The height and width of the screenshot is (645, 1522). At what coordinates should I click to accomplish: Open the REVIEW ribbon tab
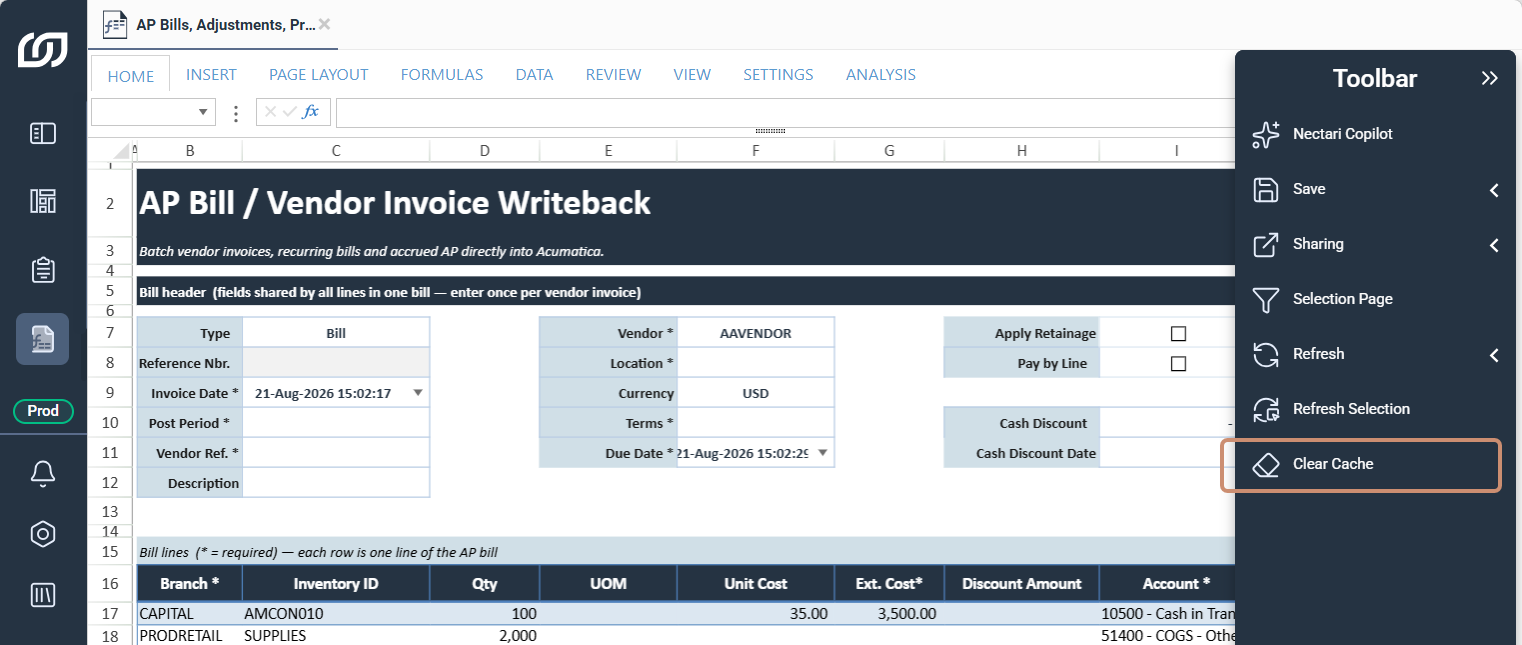[614, 74]
